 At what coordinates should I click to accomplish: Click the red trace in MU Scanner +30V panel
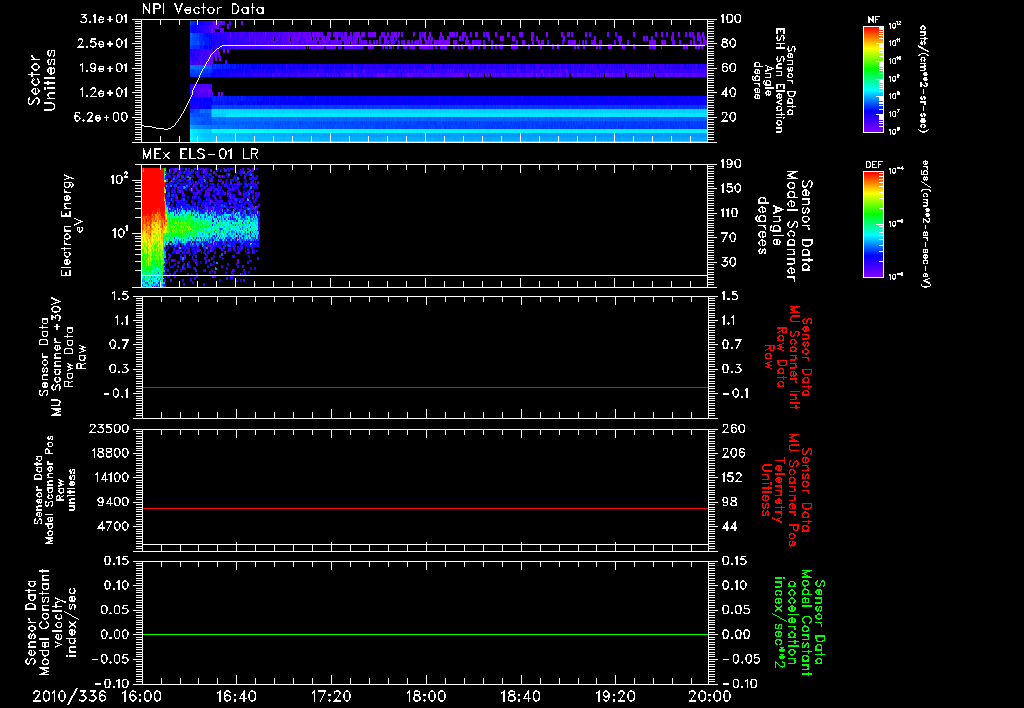pos(424,387)
